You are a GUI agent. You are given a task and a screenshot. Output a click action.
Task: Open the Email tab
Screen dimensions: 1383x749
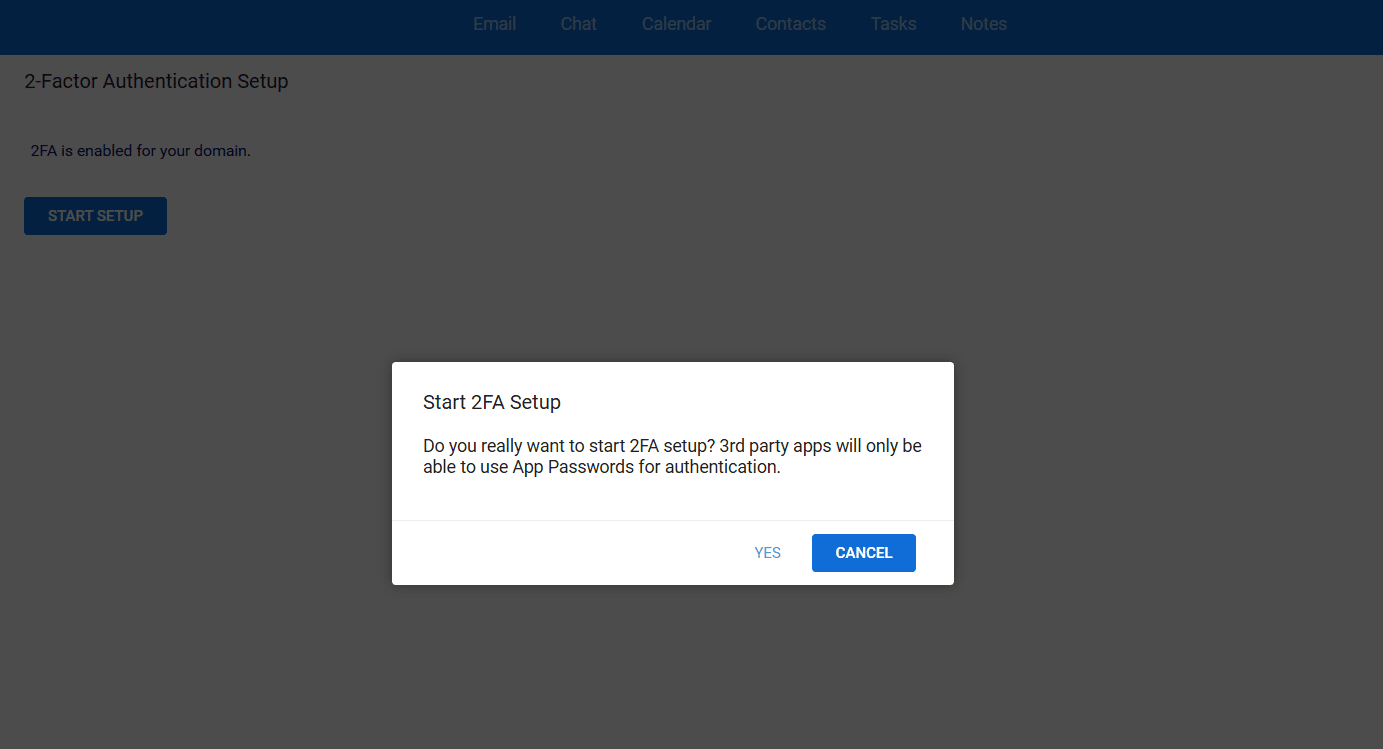(x=494, y=24)
